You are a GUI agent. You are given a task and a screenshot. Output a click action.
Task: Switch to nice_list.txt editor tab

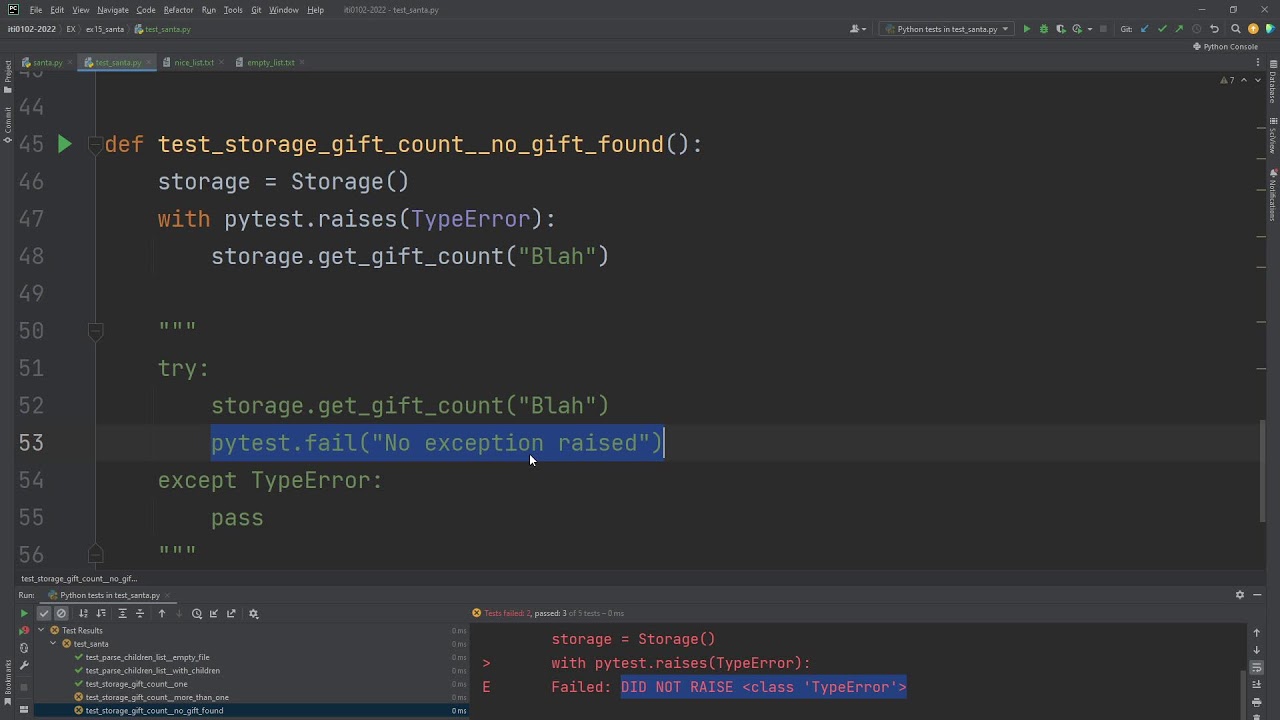tap(193, 62)
